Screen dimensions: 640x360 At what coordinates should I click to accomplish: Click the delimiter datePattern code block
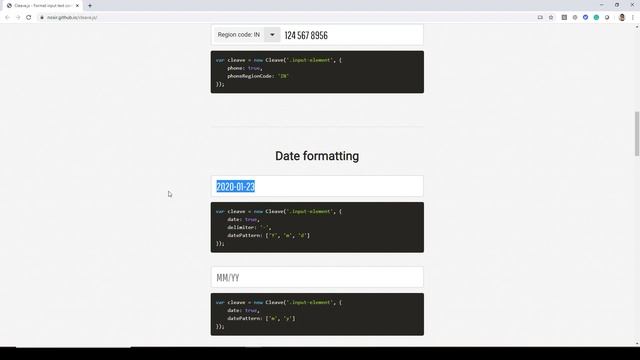[317, 227]
